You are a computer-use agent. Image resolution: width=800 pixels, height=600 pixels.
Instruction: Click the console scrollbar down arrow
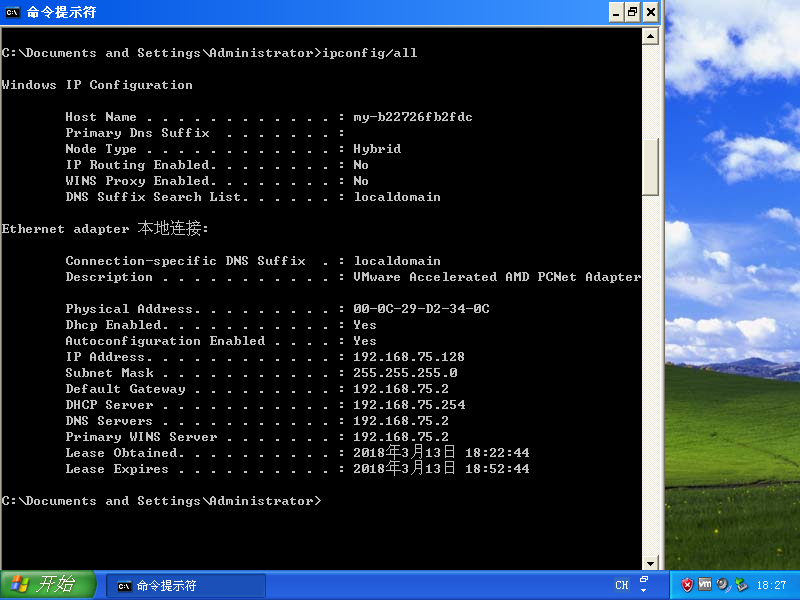(650, 563)
